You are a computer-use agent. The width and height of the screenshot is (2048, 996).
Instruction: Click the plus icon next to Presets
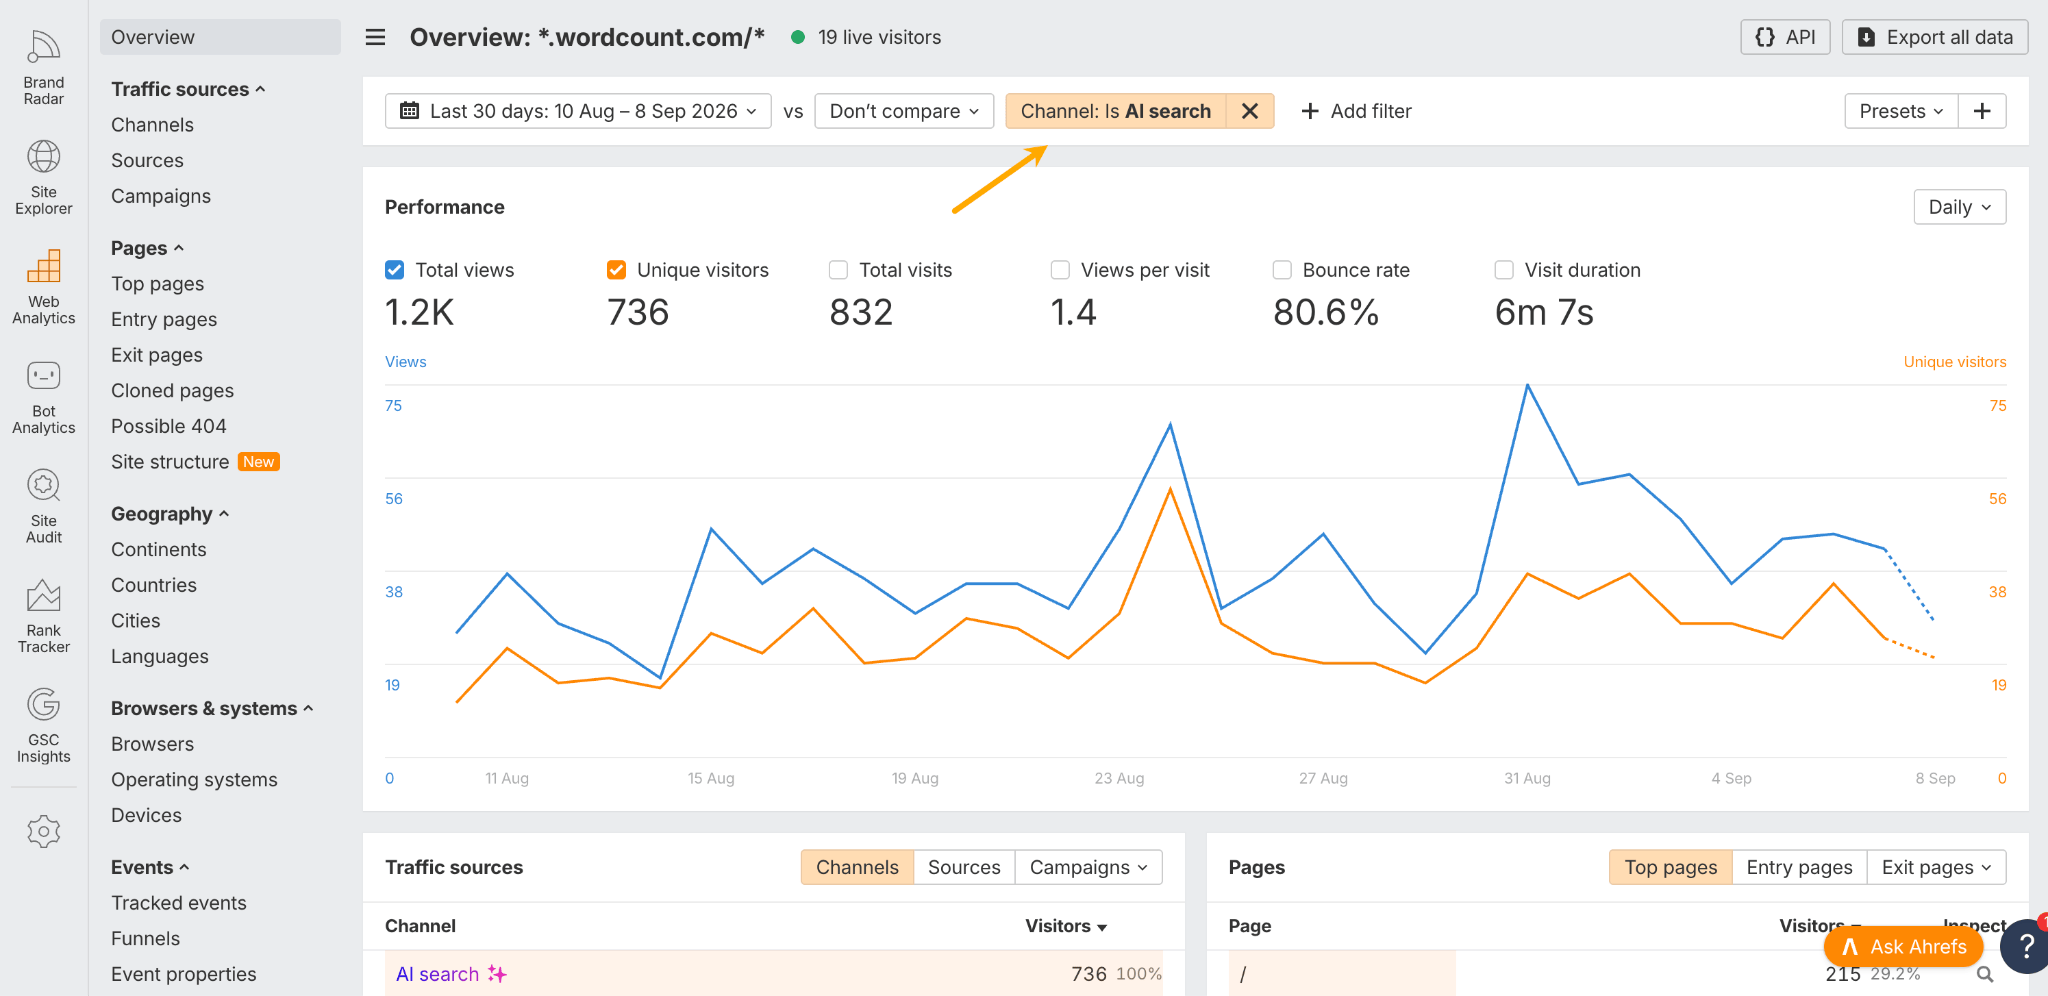point(1982,111)
